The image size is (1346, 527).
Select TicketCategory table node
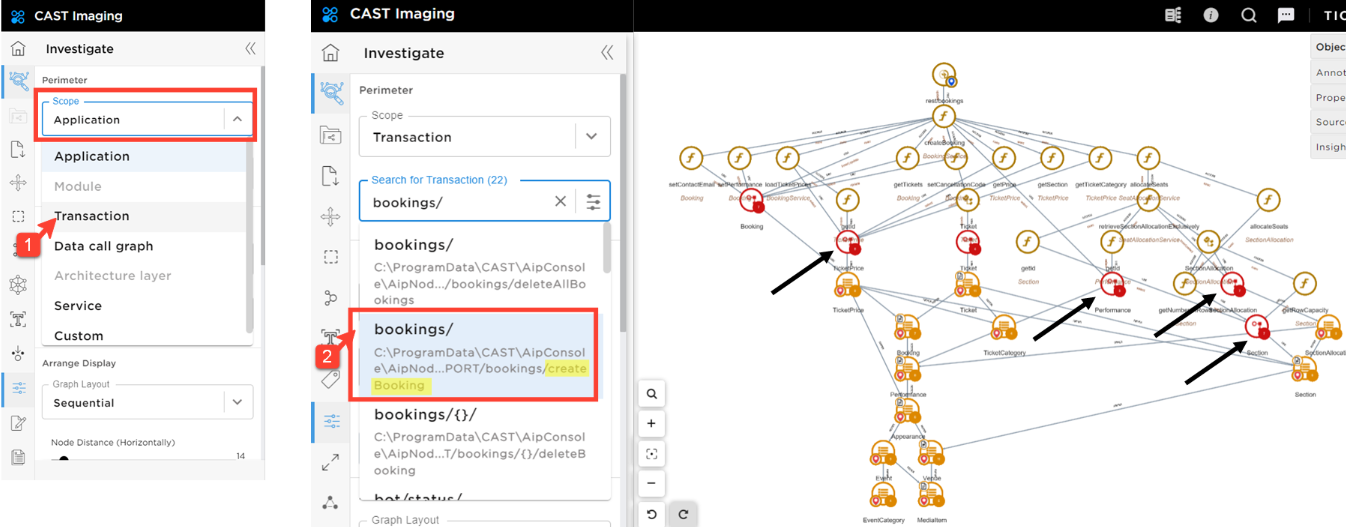(1004, 327)
